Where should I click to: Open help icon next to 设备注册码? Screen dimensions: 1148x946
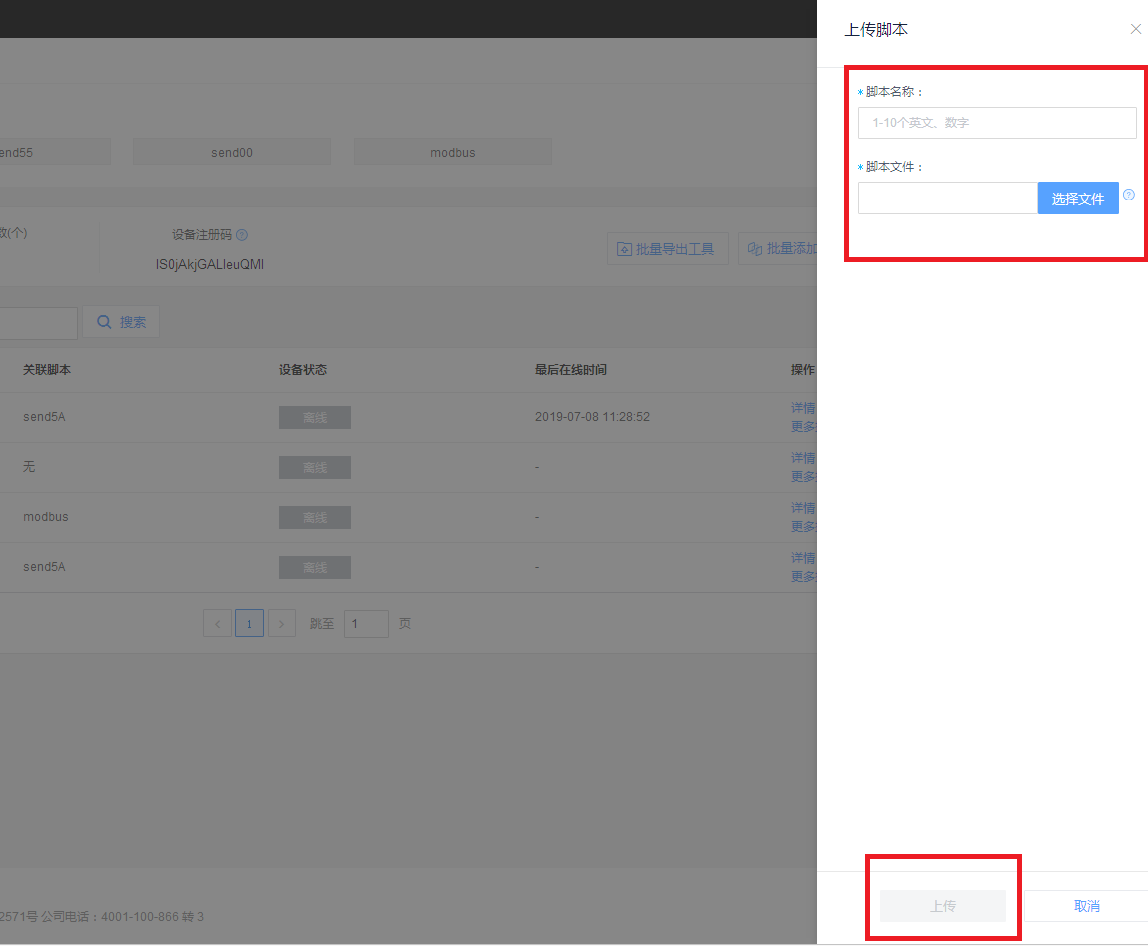[242, 235]
